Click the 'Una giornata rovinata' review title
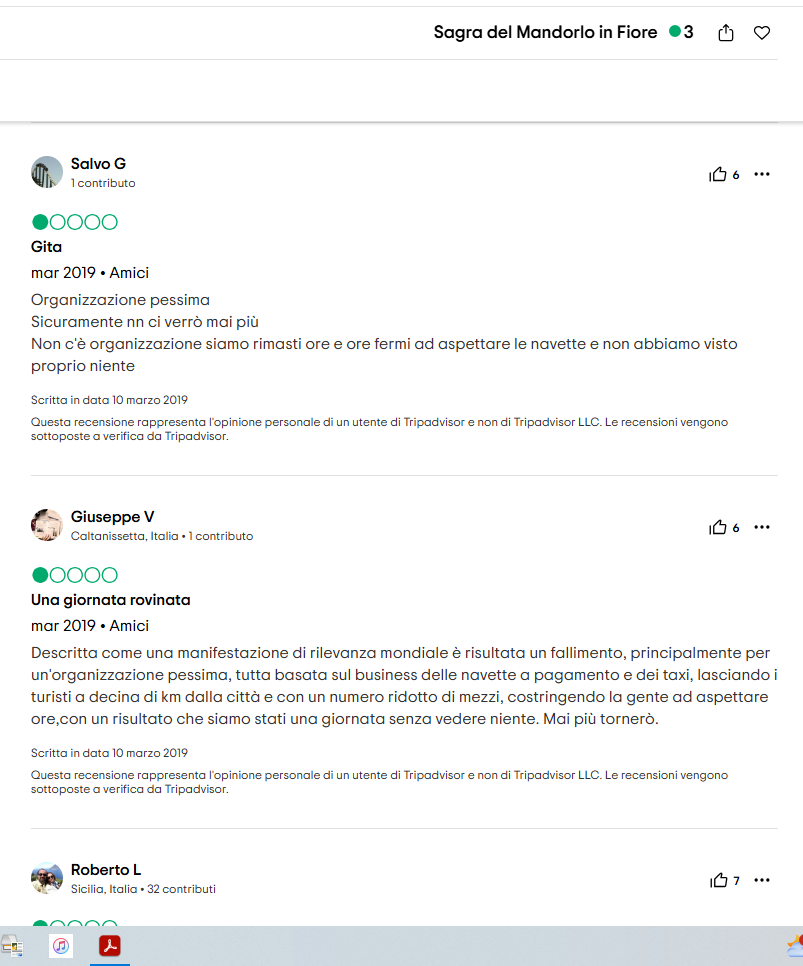Screen dimensions: 803x966 click(x=110, y=600)
